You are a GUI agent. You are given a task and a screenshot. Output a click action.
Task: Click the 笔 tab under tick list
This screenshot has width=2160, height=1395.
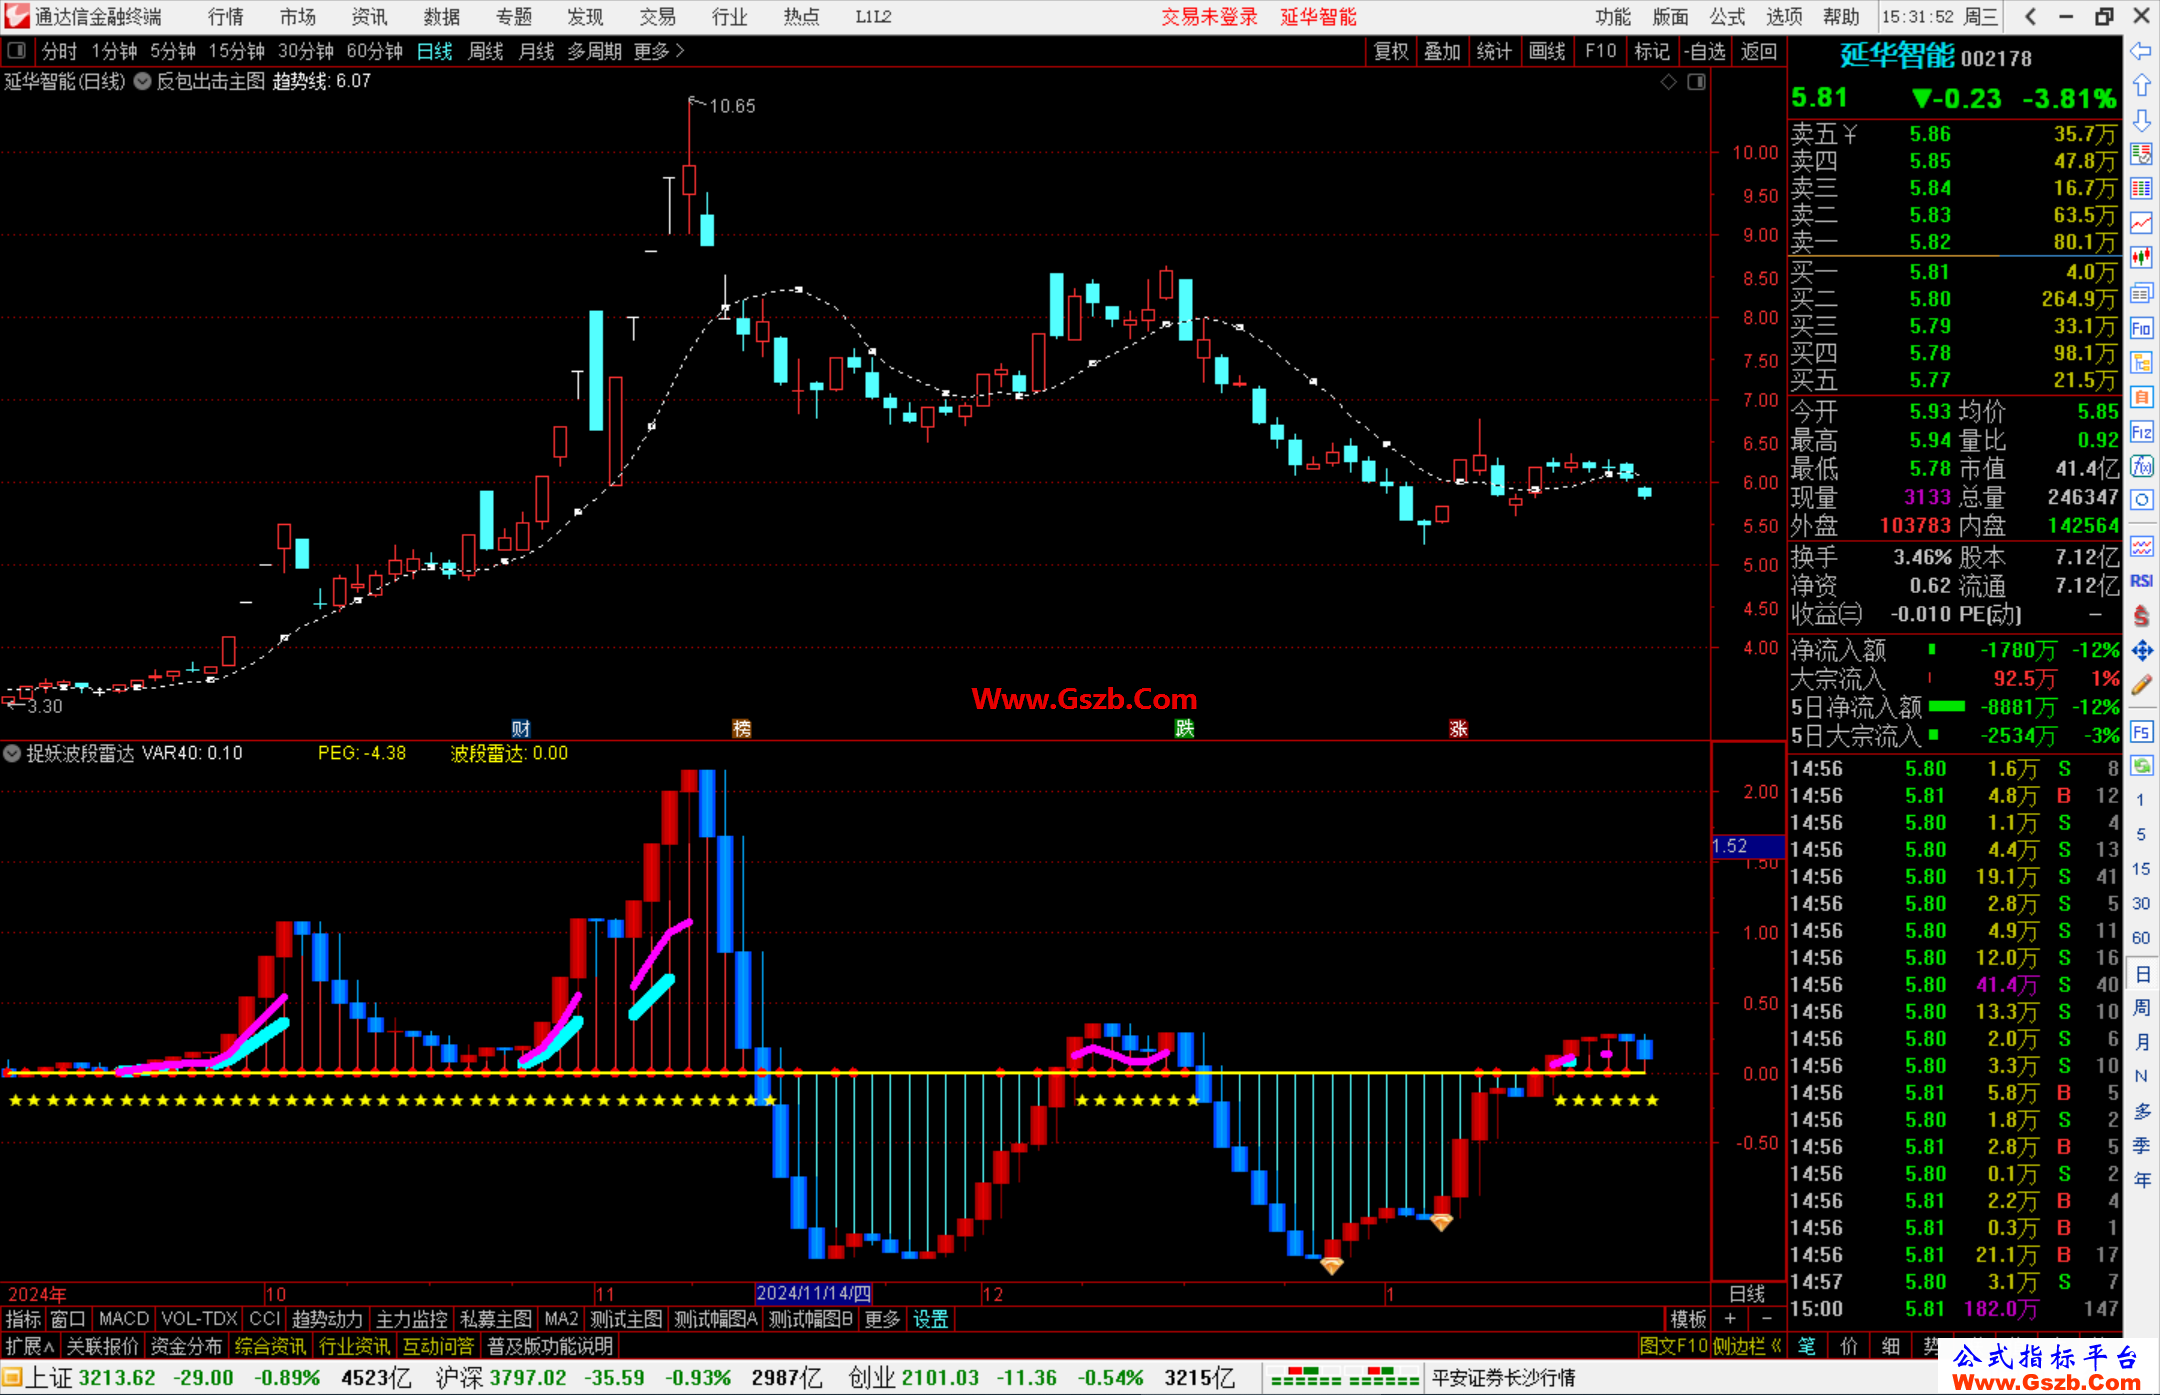[1807, 1346]
